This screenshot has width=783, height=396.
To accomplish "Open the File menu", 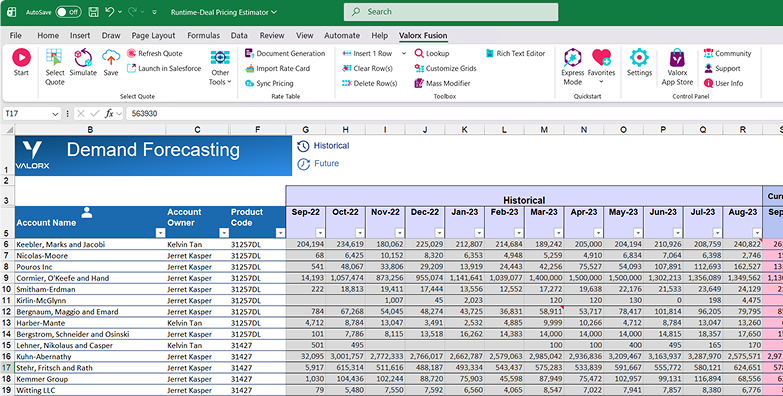I will coord(15,35).
